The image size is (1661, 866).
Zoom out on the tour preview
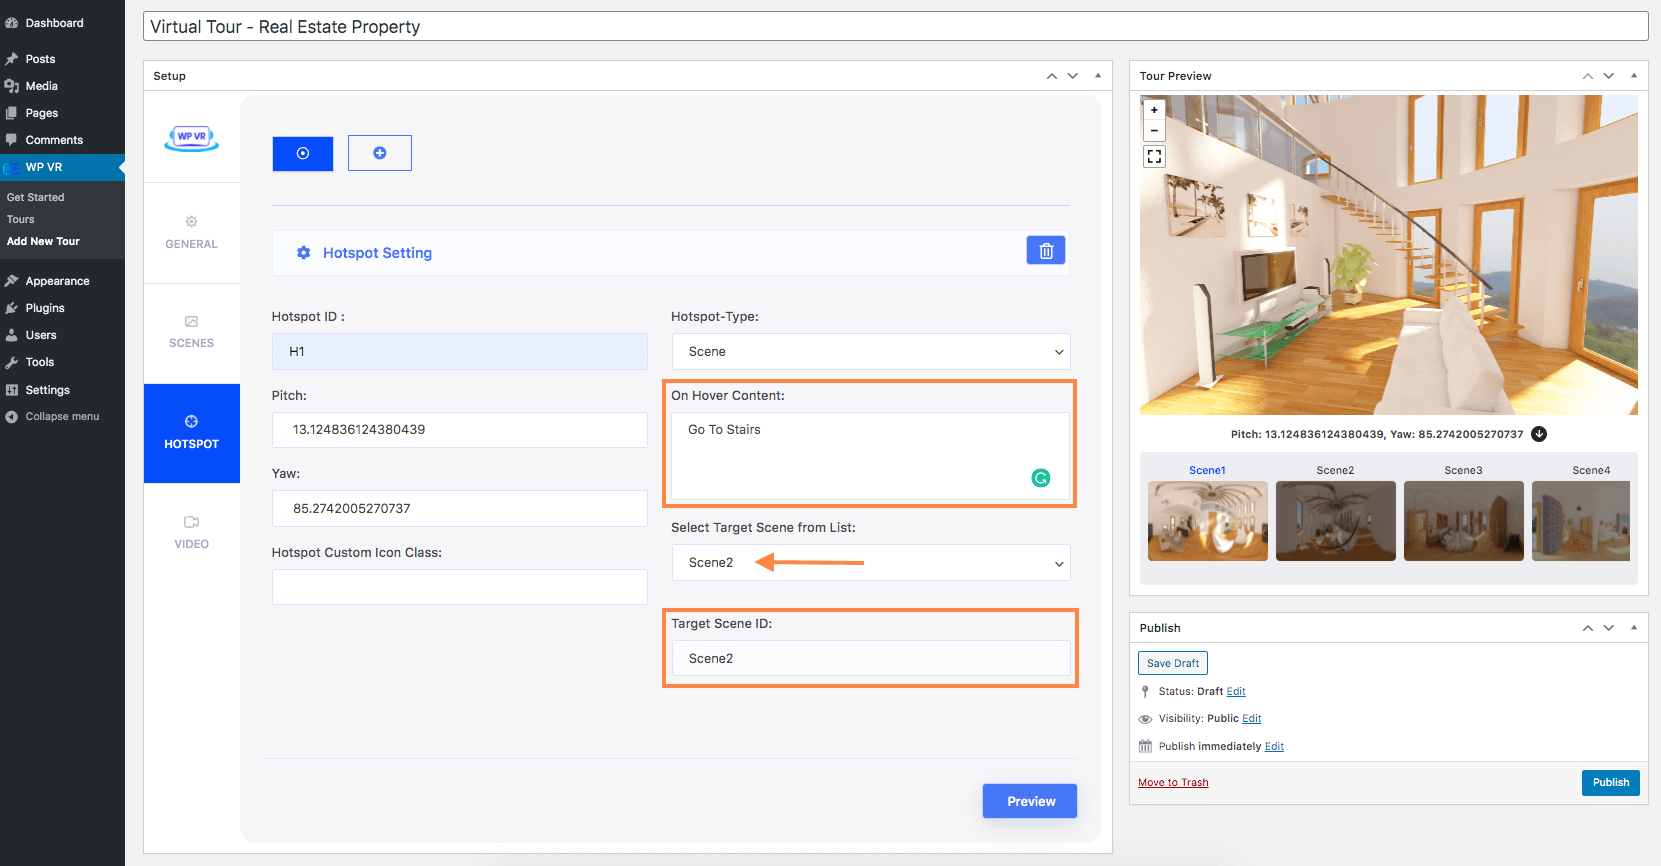(x=1154, y=131)
